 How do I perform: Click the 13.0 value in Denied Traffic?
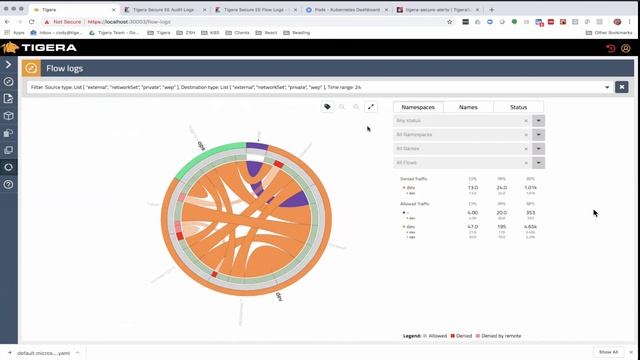click(x=473, y=188)
